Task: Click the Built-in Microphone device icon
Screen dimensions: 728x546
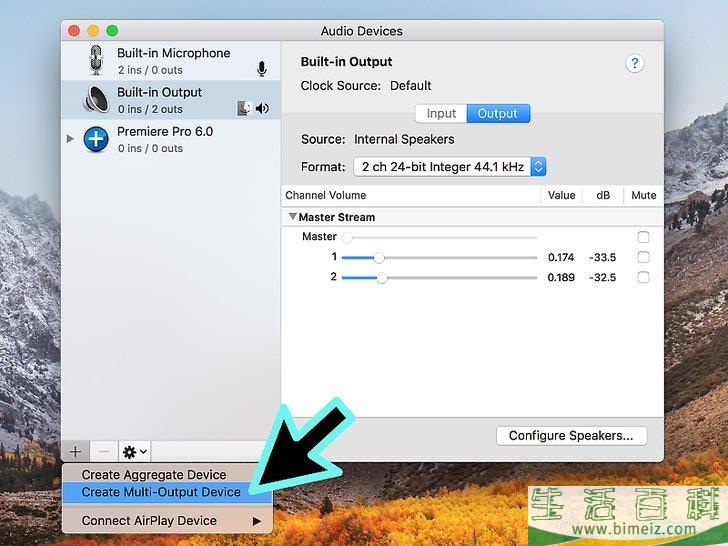Action: click(x=96, y=61)
